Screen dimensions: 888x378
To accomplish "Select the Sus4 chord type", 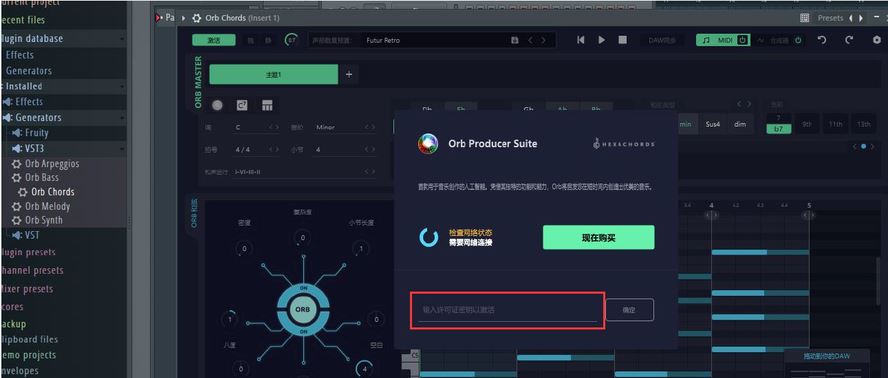I will [x=712, y=124].
